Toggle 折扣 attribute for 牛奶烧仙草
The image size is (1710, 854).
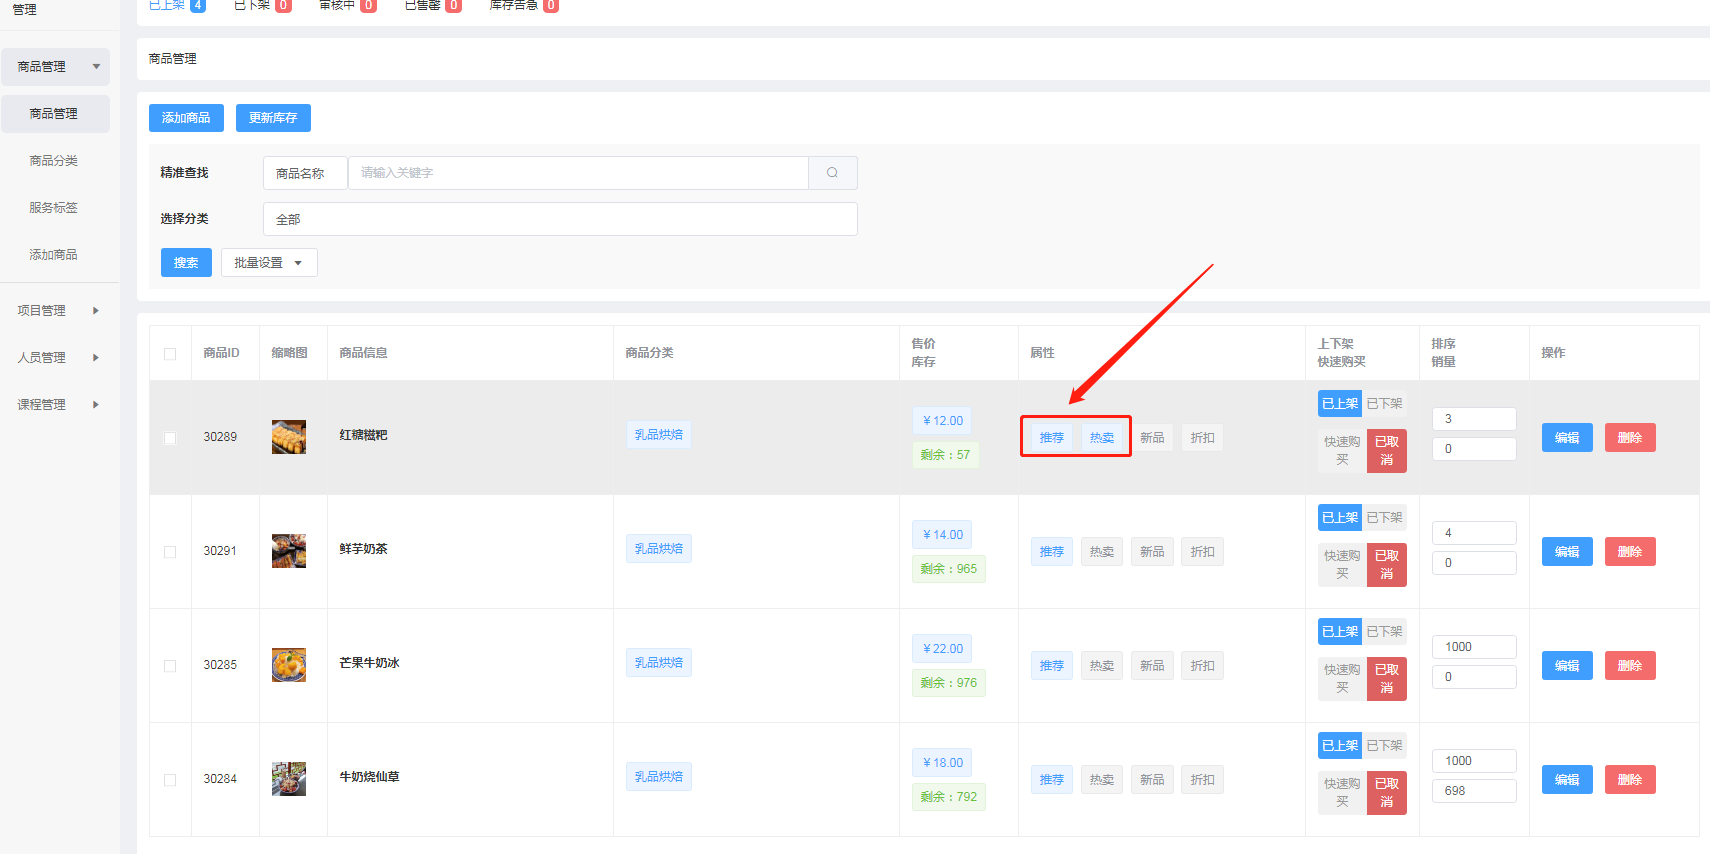pyautogui.click(x=1202, y=780)
